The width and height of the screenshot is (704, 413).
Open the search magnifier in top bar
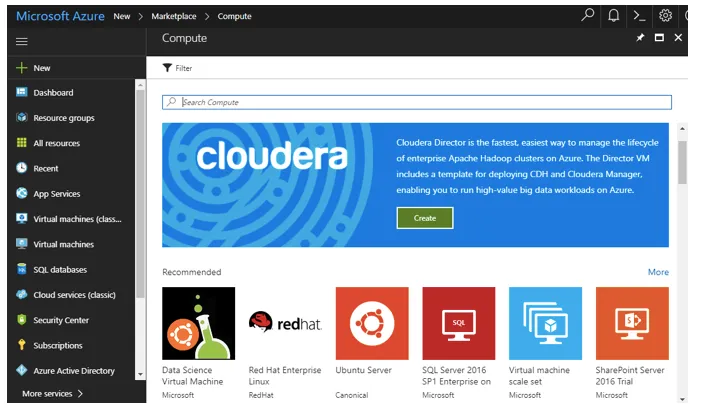(587, 15)
